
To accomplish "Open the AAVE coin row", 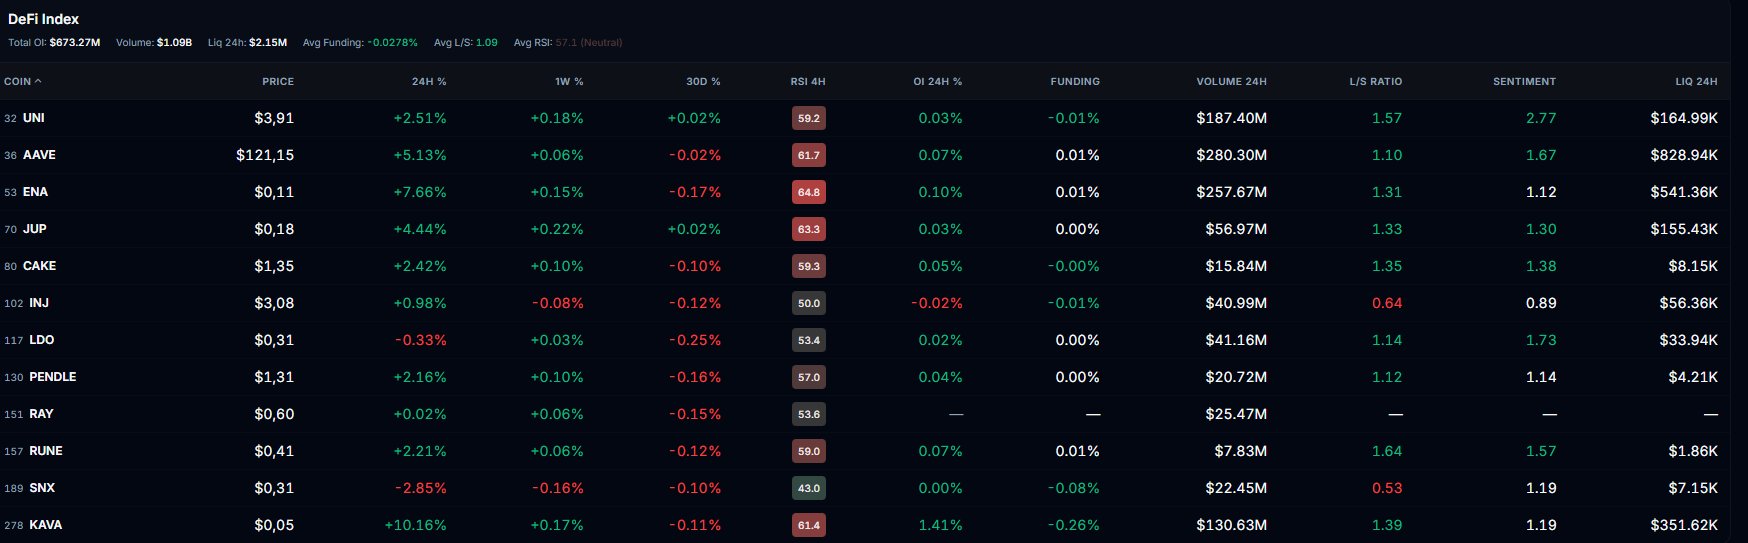I will (39, 155).
